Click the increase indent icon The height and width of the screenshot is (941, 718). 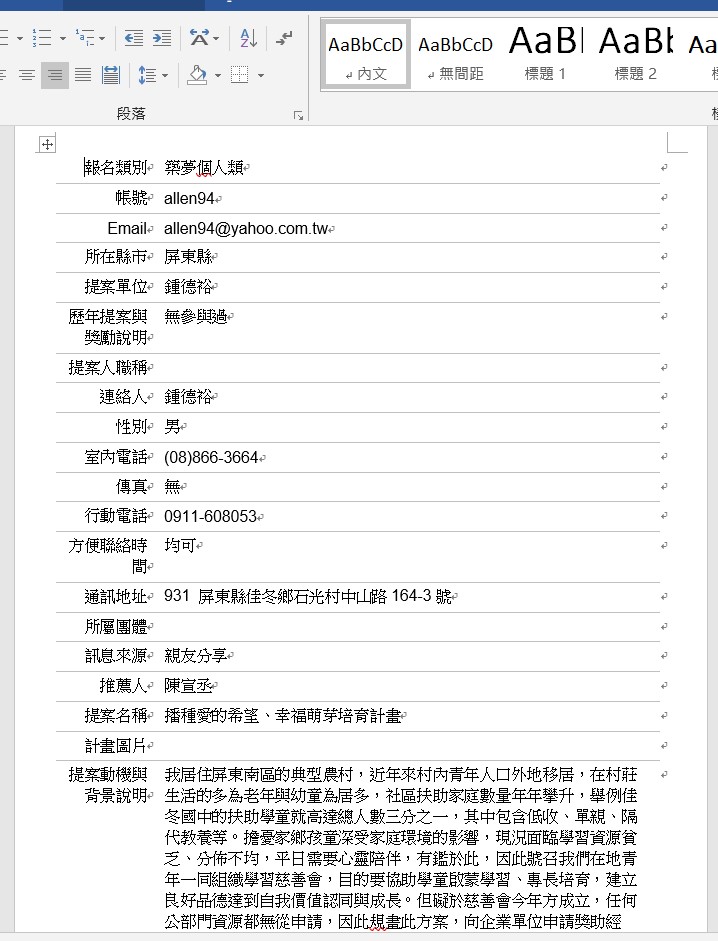[x=161, y=38]
